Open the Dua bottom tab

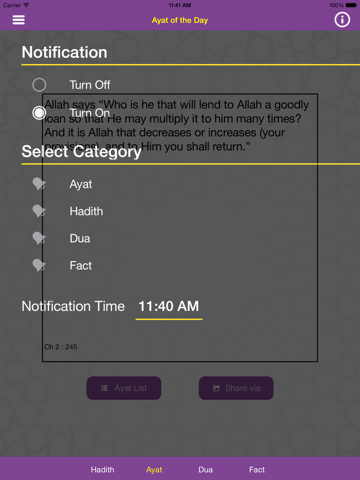[x=205, y=470]
